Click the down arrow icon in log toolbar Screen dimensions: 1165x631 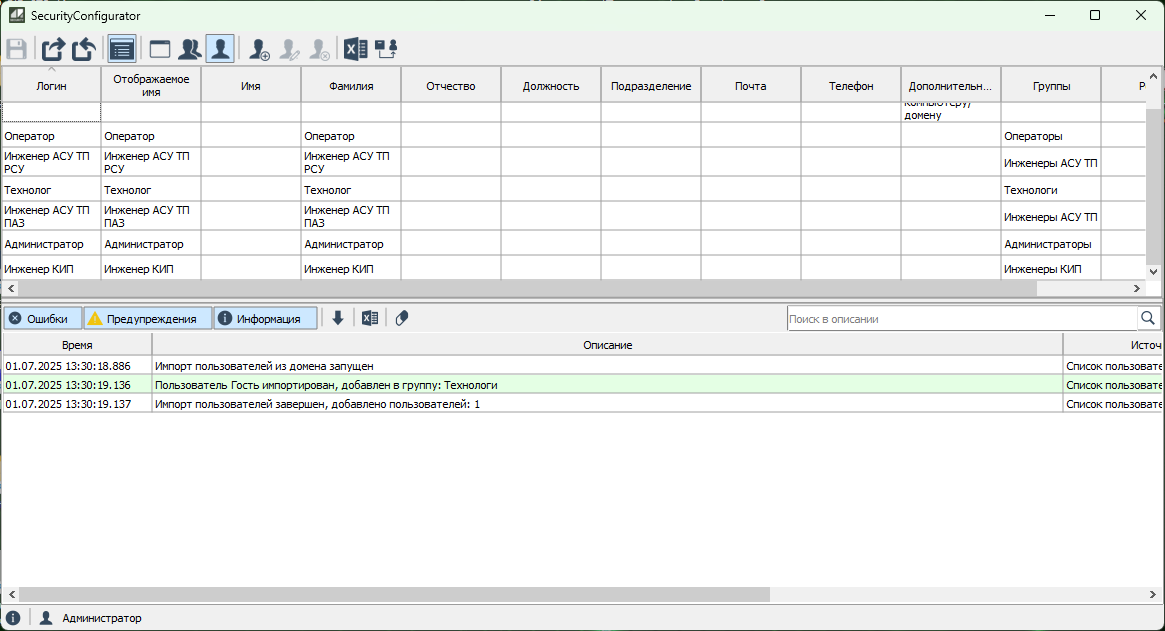338,318
